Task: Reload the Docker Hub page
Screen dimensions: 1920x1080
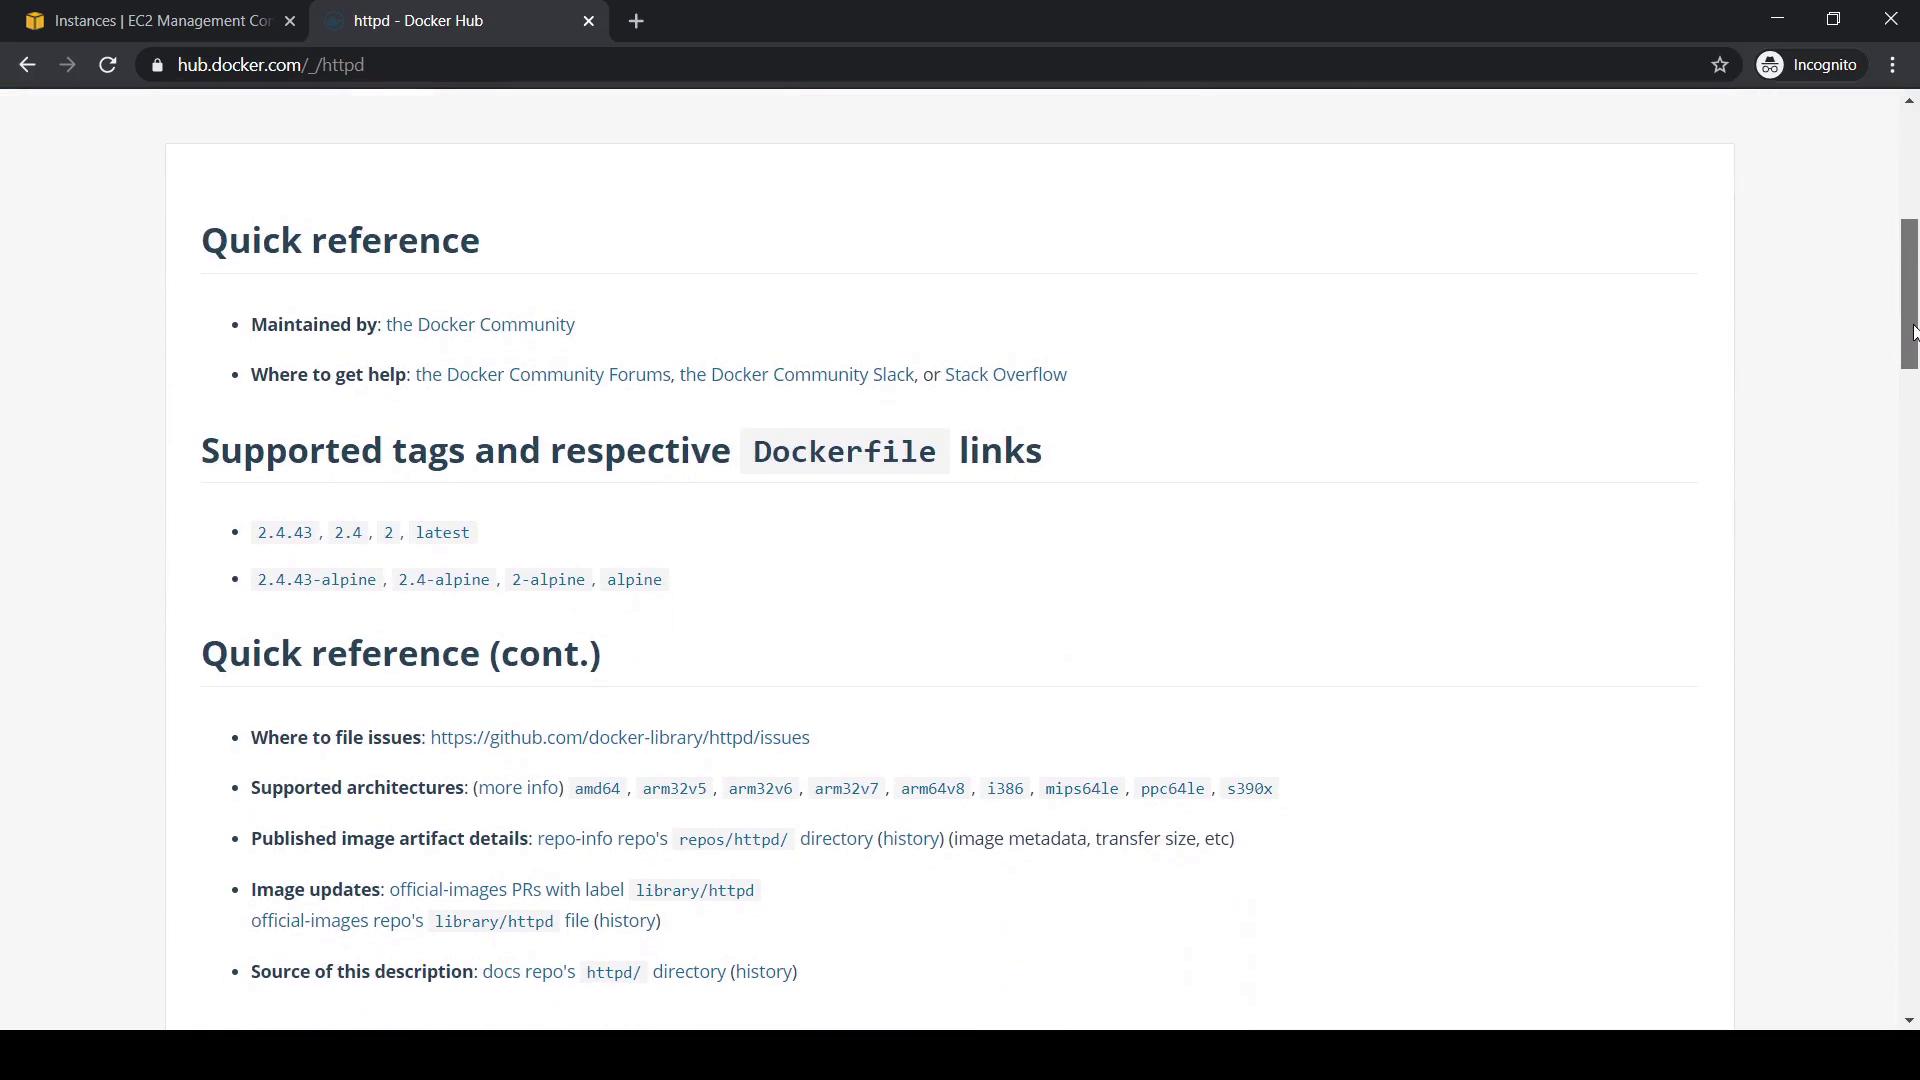Action: tap(108, 65)
